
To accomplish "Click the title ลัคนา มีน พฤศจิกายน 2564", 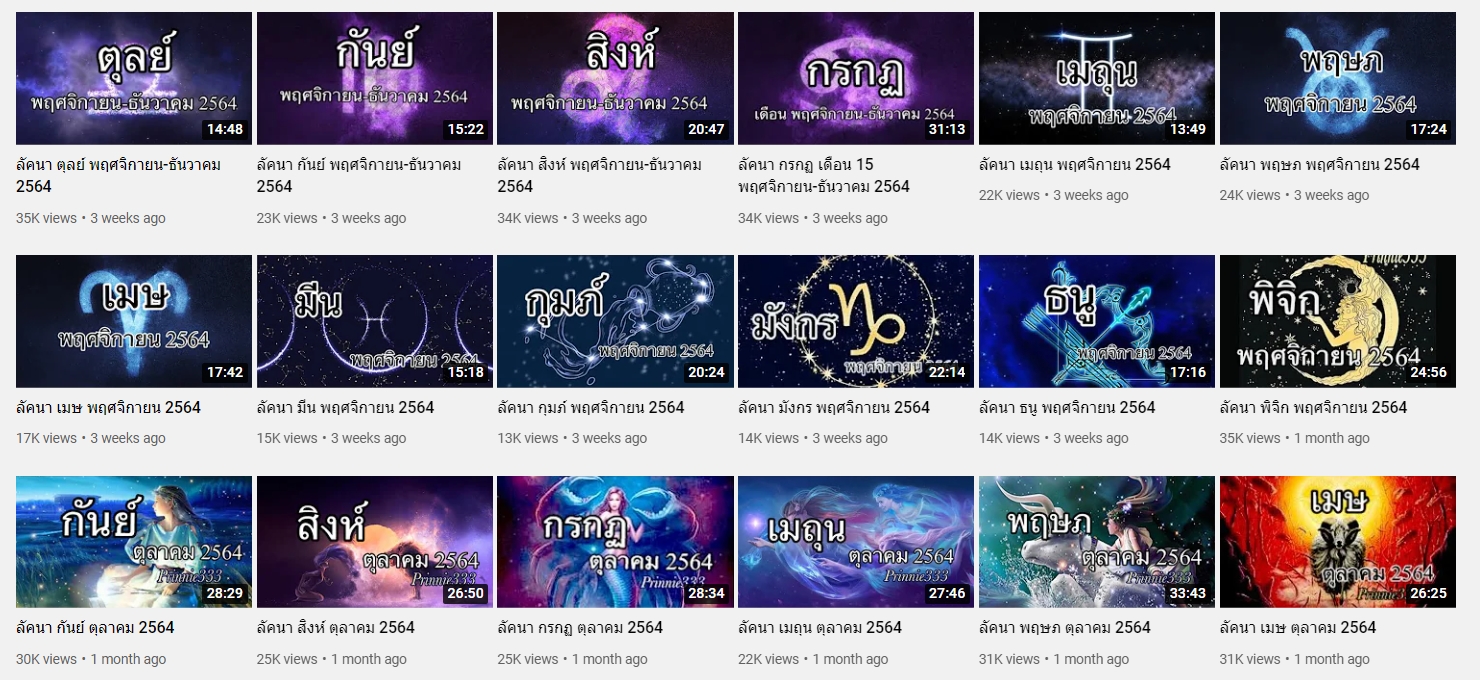I will (346, 407).
